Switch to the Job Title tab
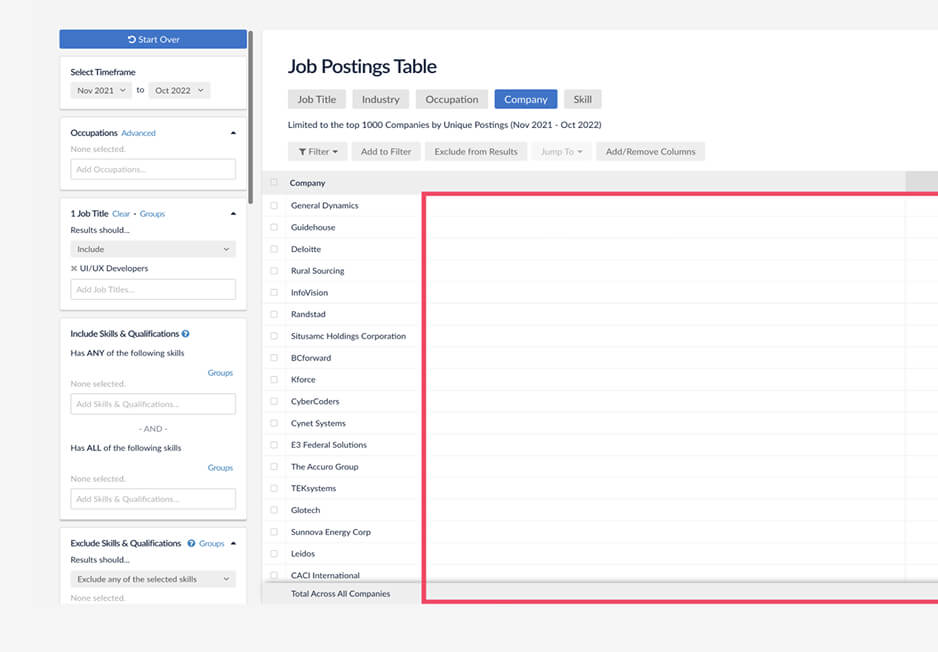 316,99
